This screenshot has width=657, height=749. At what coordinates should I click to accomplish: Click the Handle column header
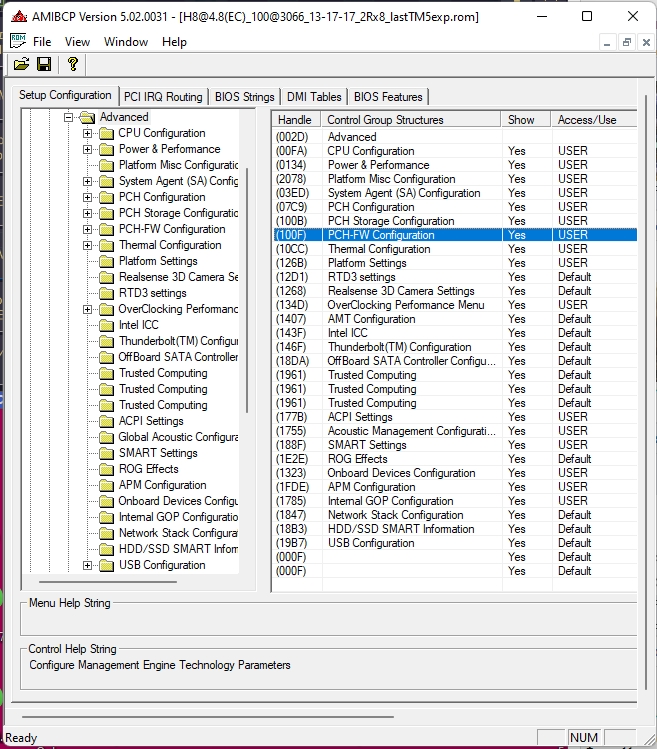(296, 119)
